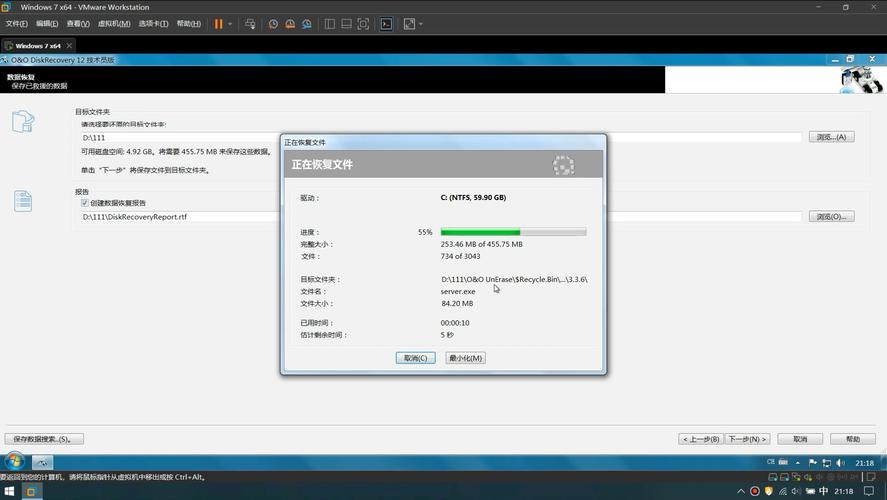Click the yellow security shield icon in the host tray
The image size is (887, 500).
click(768, 491)
